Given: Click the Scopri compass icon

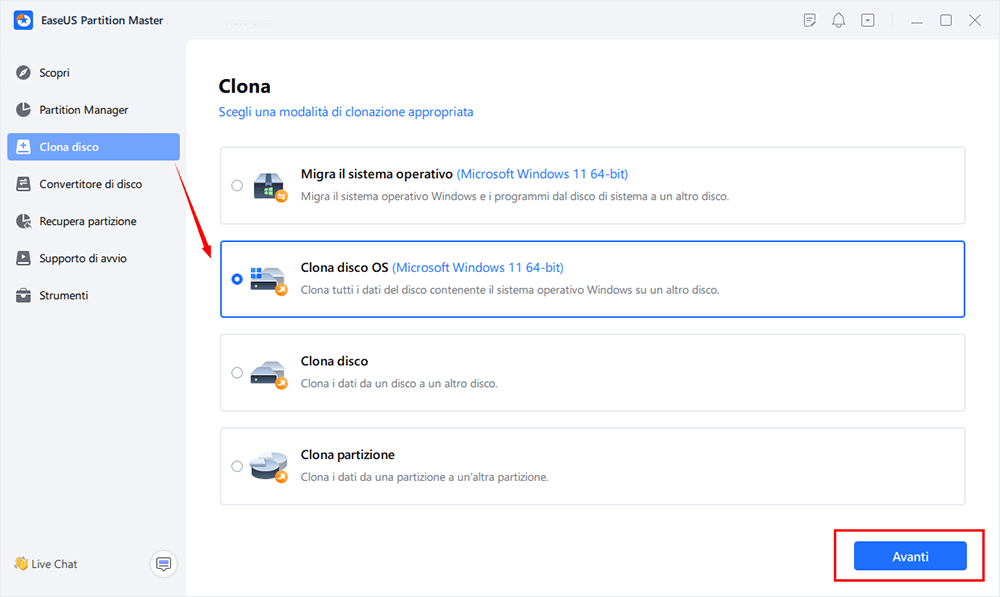Looking at the screenshot, I should (x=23, y=73).
